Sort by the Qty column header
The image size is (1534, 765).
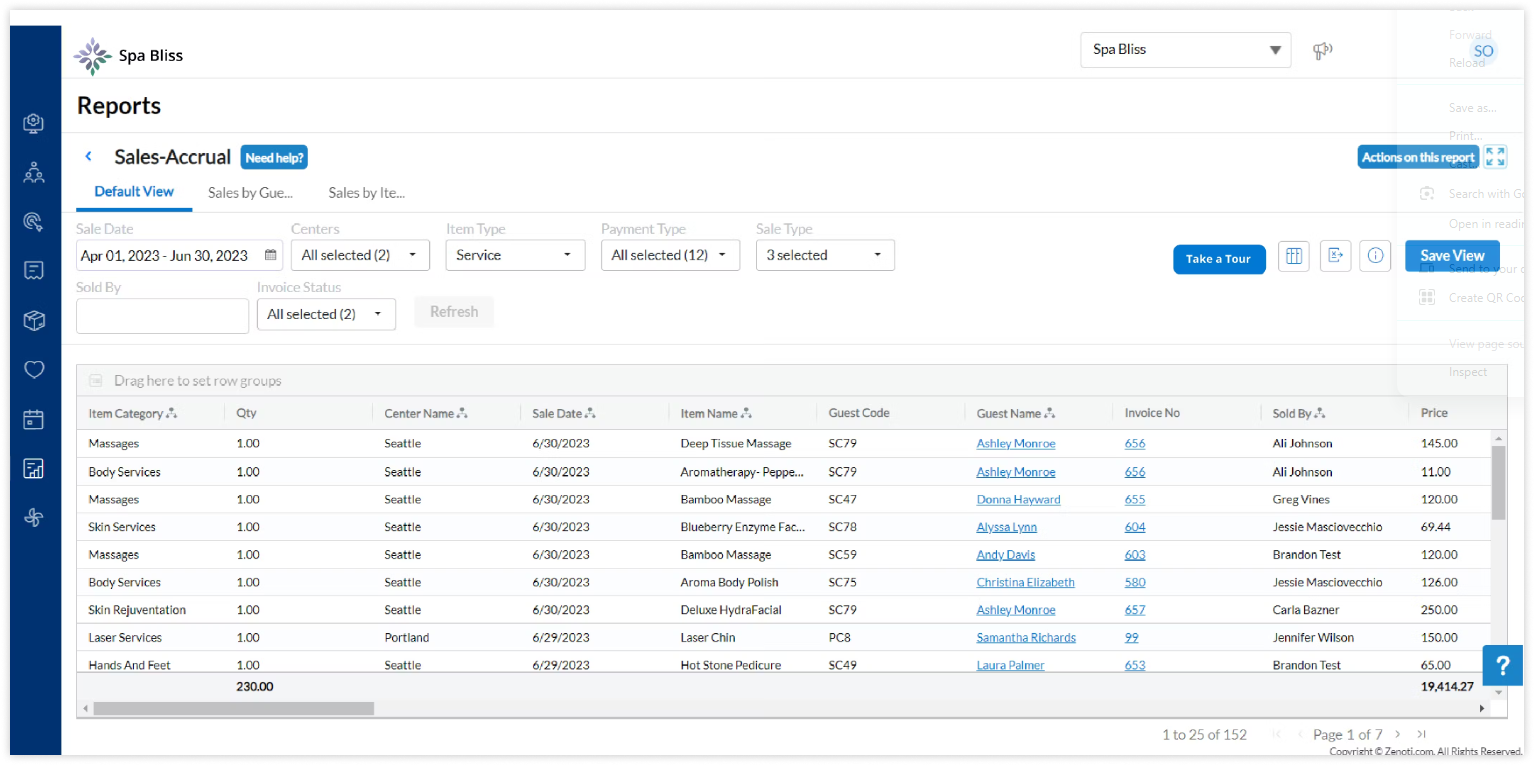[x=246, y=413]
